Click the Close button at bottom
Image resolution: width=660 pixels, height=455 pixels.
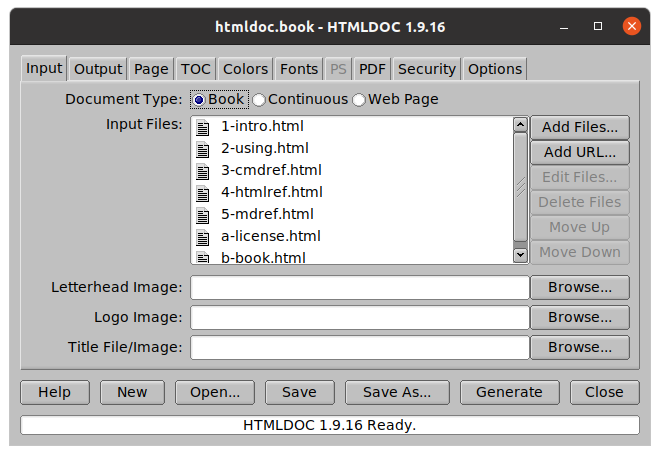coord(604,392)
